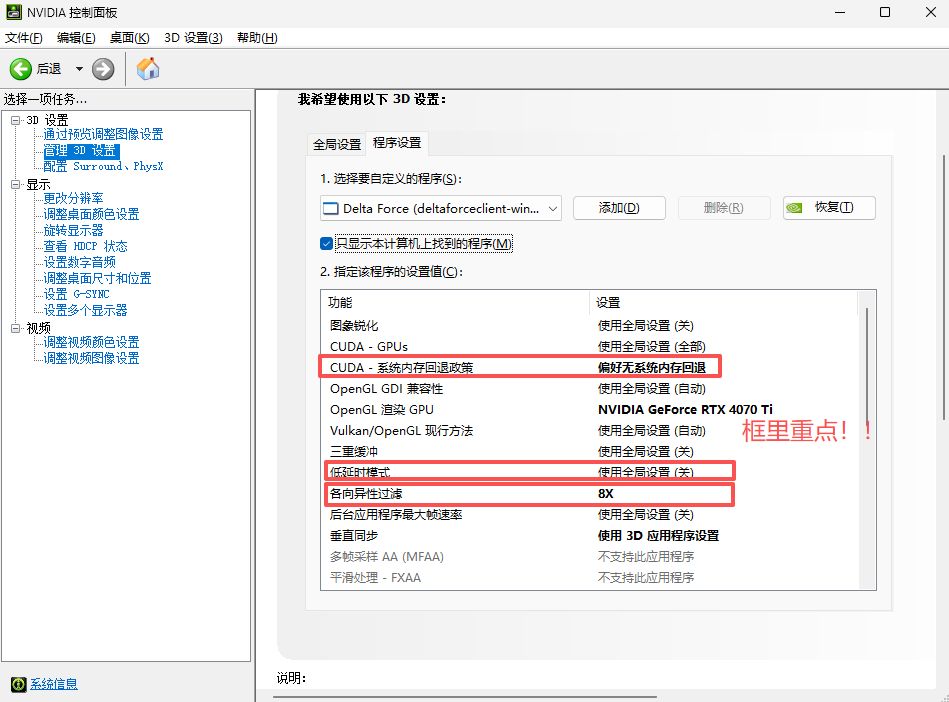Click the 图象锐化 setting row
Viewport: 949px width, 702px height.
590,326
